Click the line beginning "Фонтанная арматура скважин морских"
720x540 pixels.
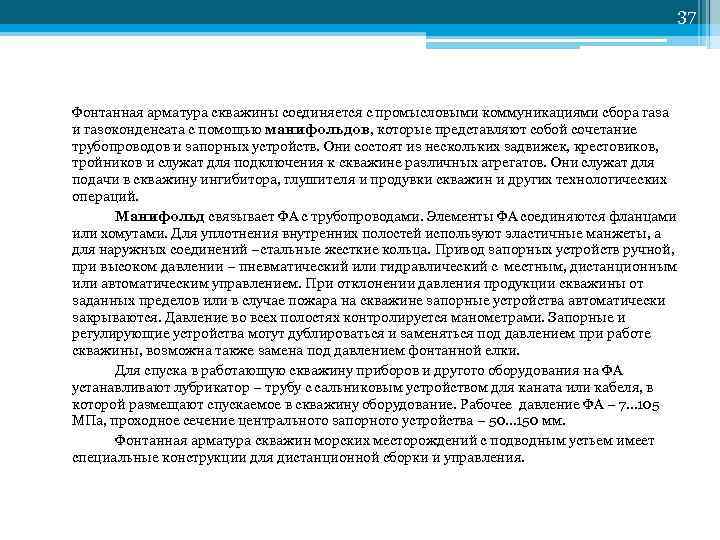point(385,441)
